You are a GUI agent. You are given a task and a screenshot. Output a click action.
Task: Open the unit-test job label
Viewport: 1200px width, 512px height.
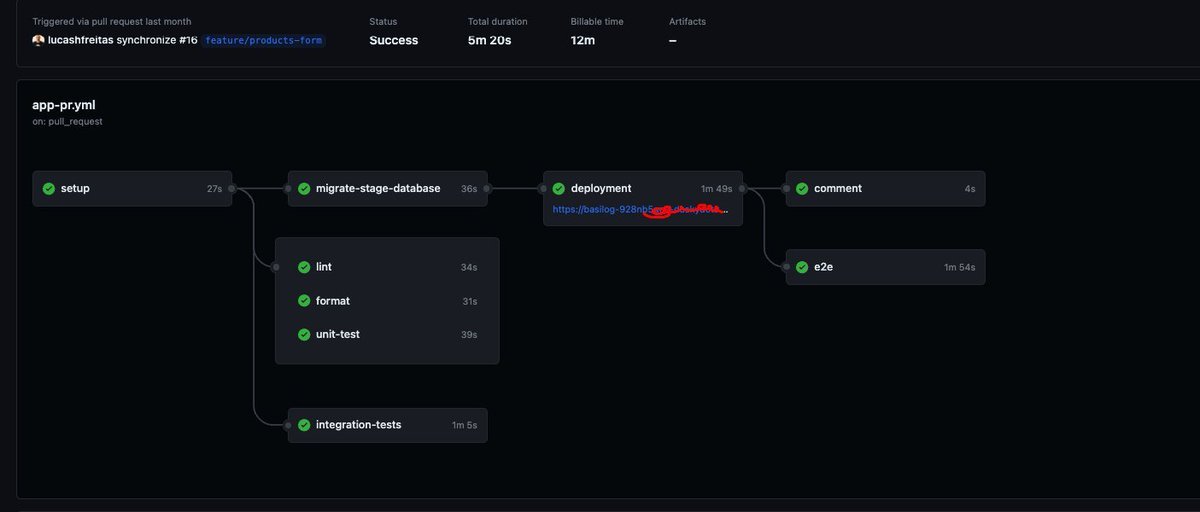[337, 334]
